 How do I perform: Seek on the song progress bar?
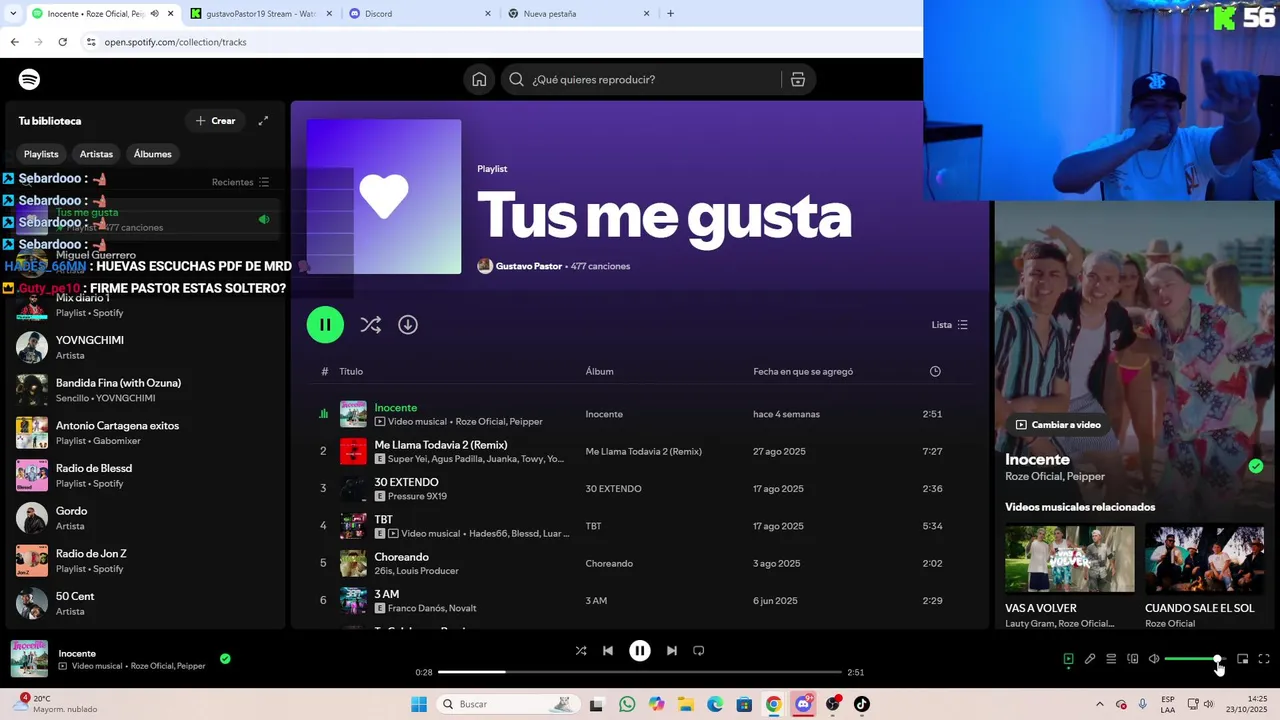[x=640, y=672]
